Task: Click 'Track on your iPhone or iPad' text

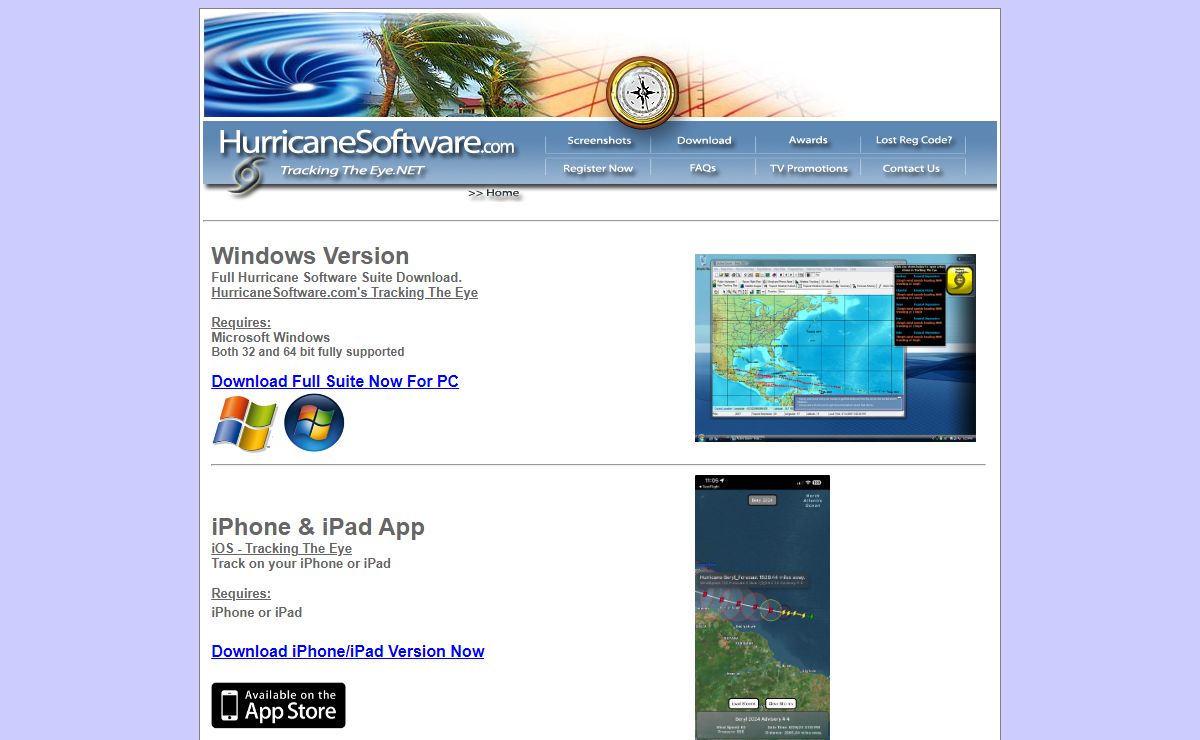Action: click(301, 564)
